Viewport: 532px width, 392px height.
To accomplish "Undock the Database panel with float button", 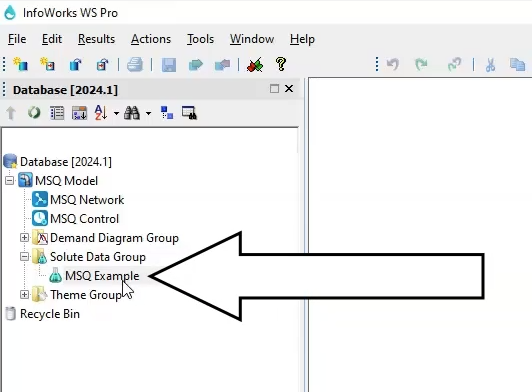I will [x=274, y=89].
